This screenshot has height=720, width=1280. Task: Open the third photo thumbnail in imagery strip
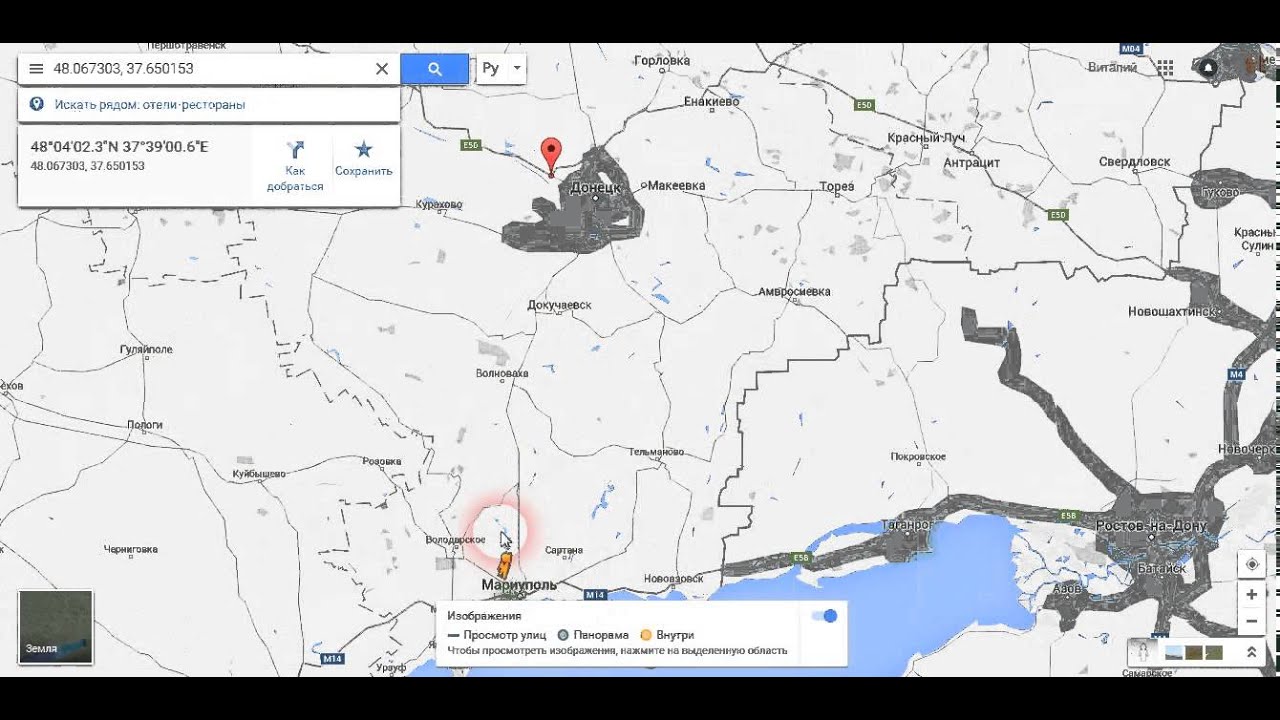[x=1213, y=652]
